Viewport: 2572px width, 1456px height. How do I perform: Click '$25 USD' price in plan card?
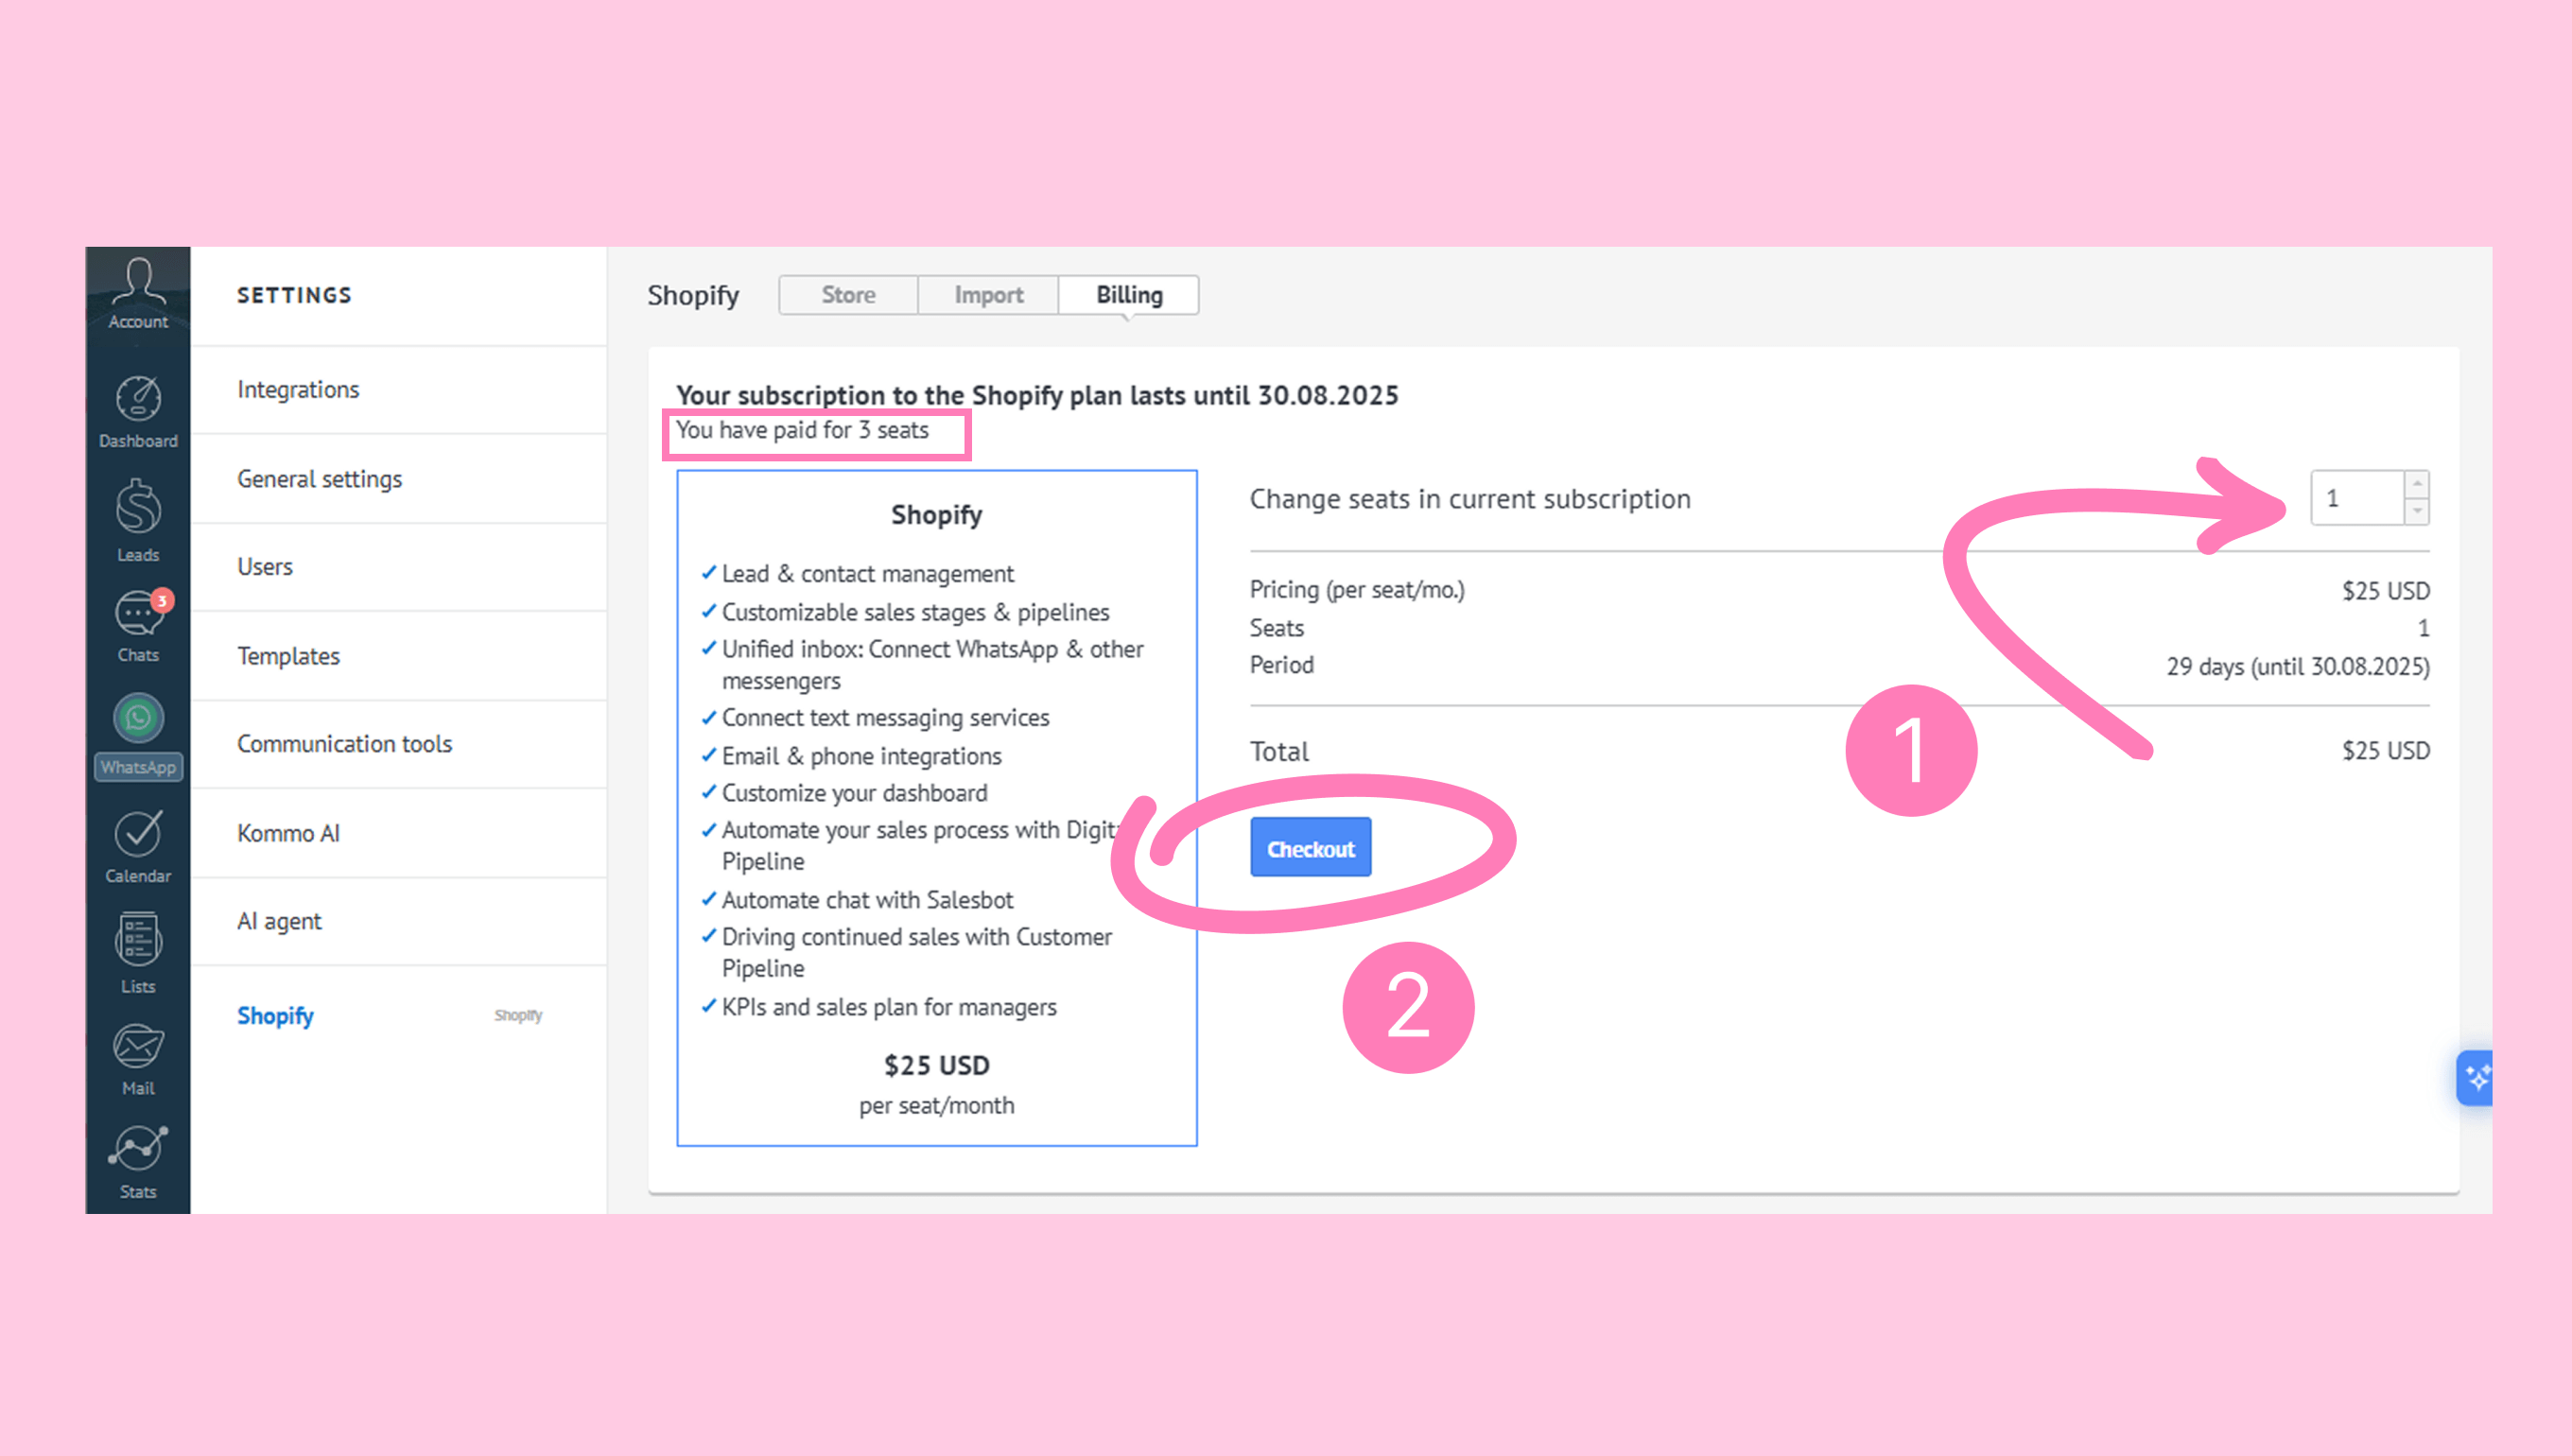[936, 1066]
